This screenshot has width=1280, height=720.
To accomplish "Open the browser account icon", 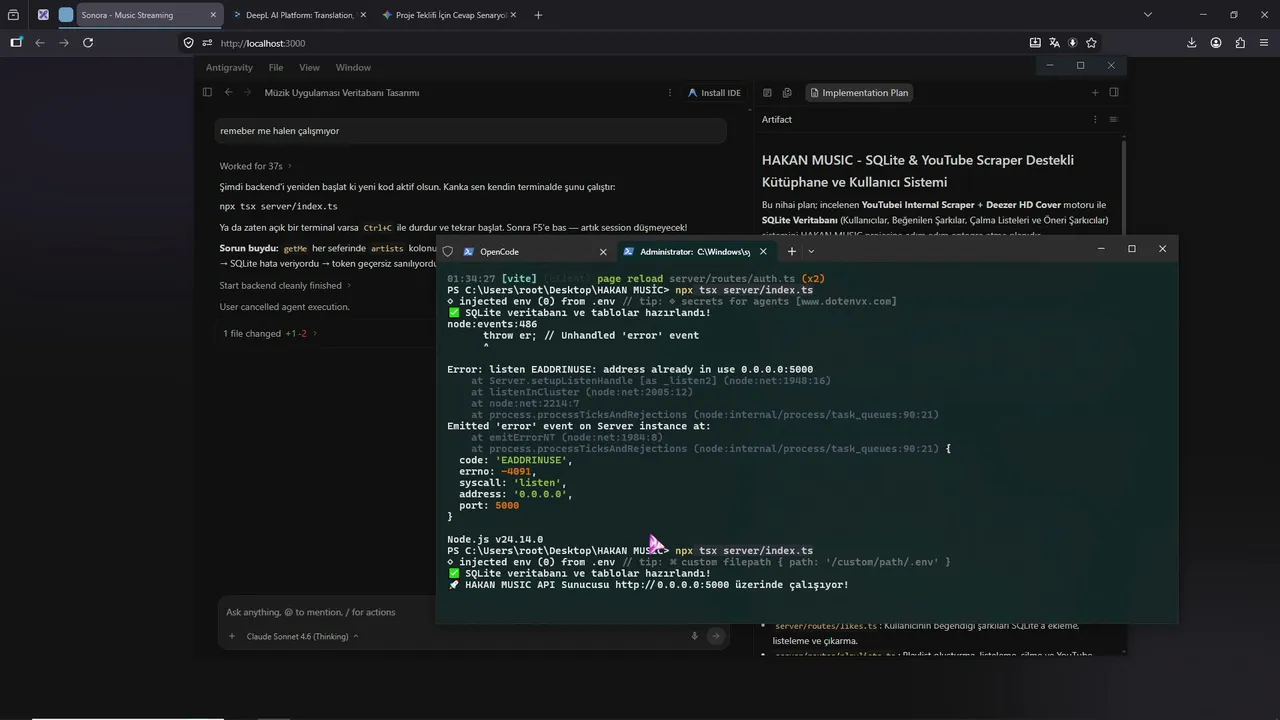I will click(1216, 43).
